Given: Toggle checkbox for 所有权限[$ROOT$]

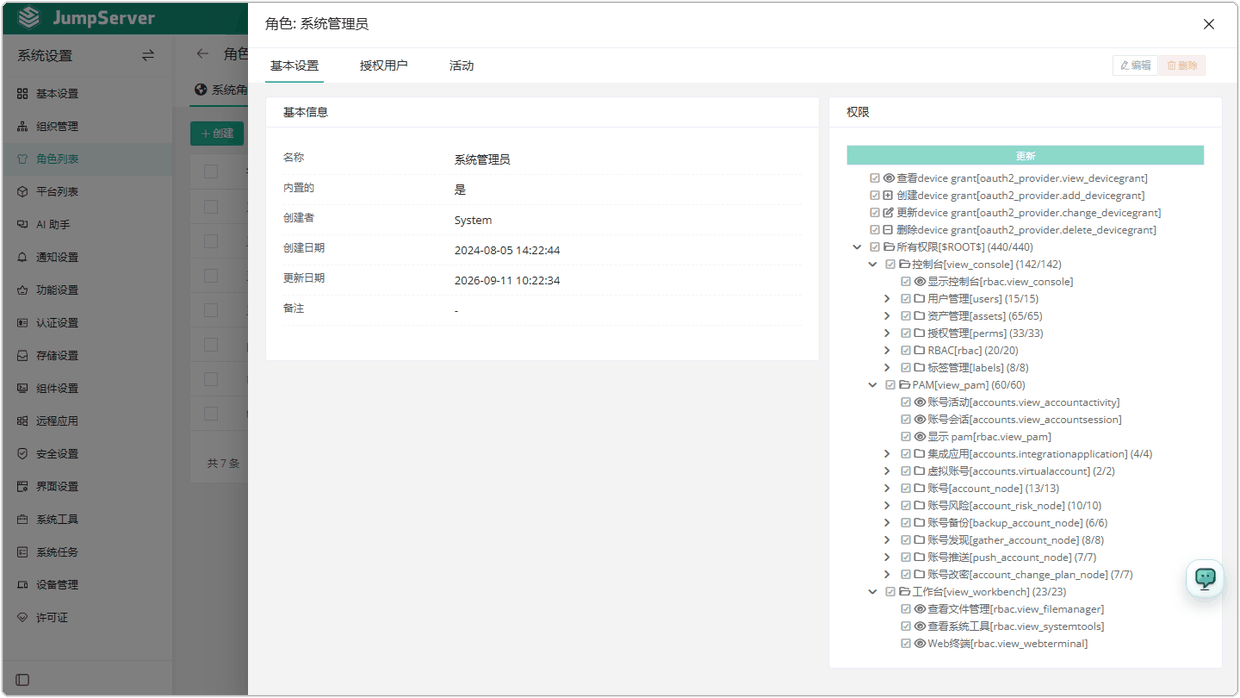Looking at the screenshot, I should click(x=875, y=247).
